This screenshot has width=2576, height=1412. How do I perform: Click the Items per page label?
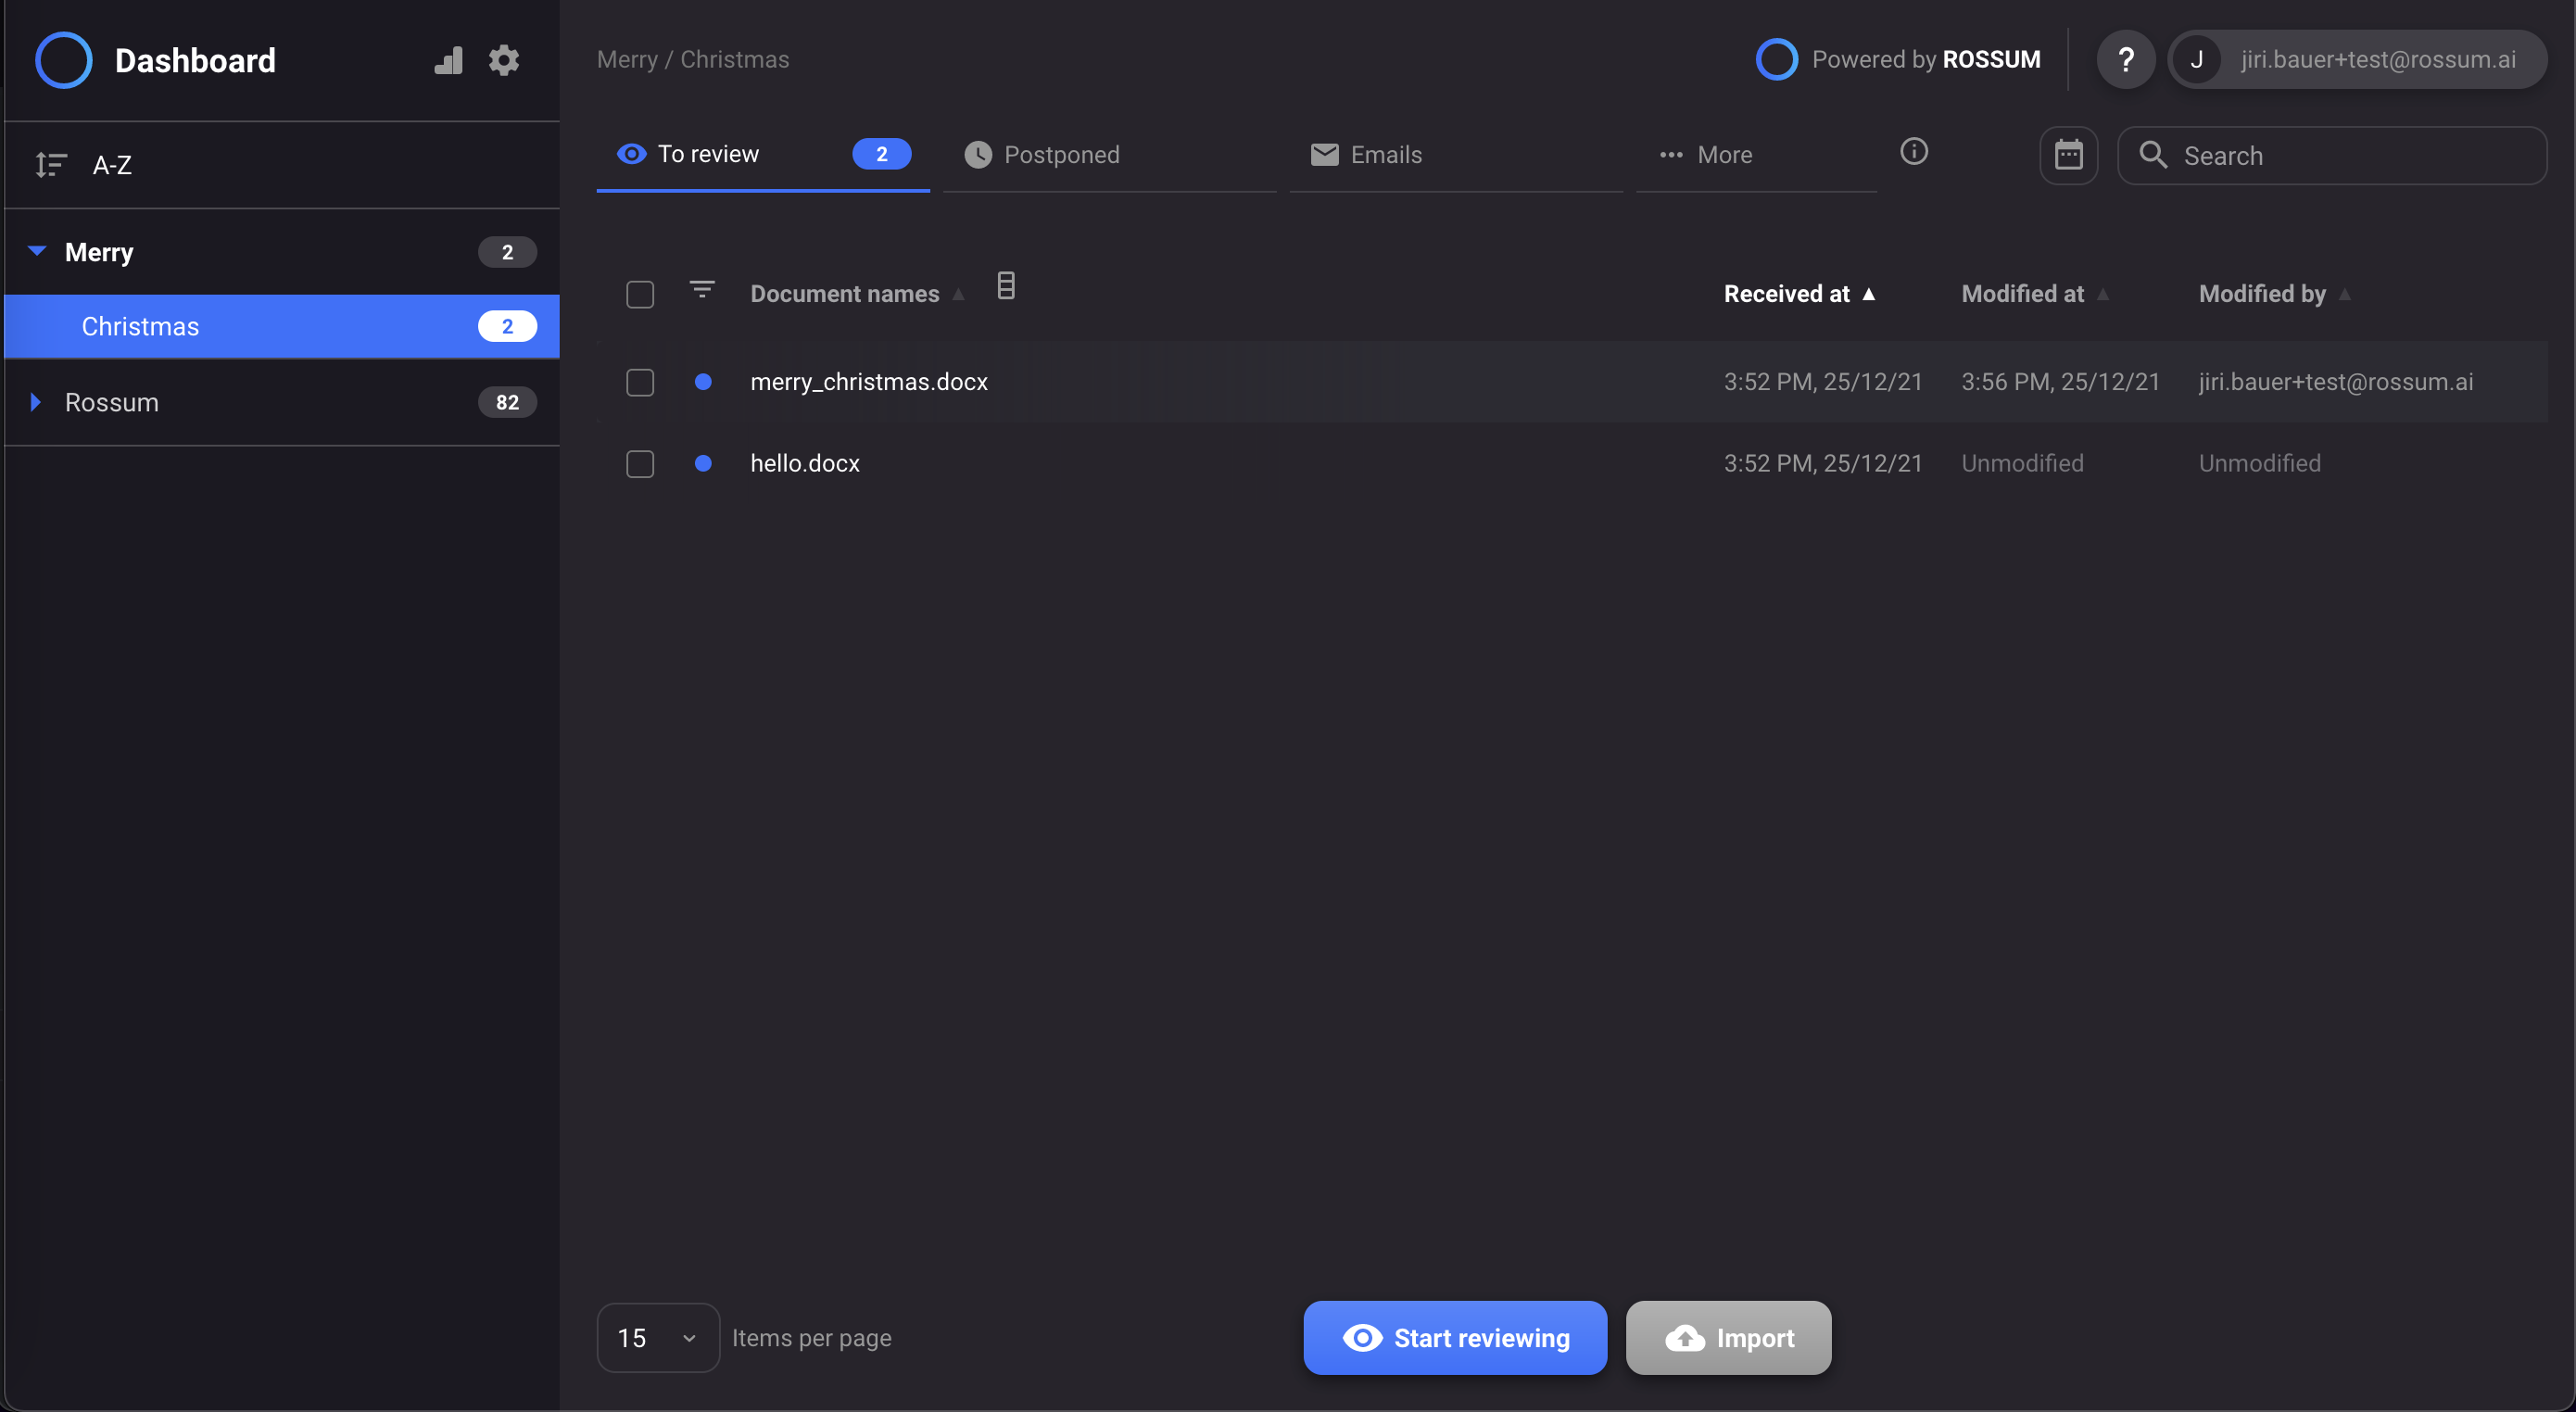click(x=811, y=1338)
